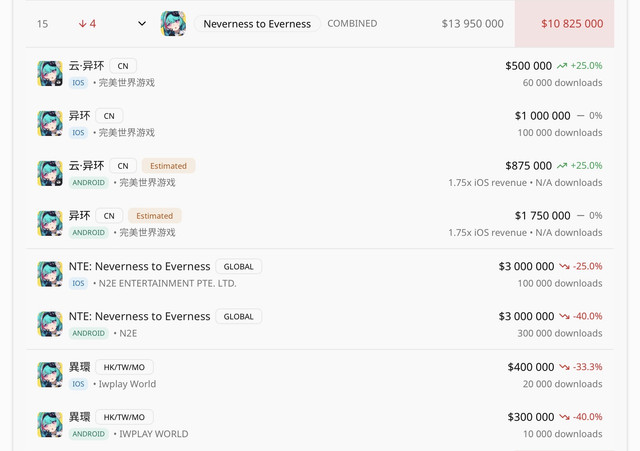
Task: Click the 20 000 downloads text
Action: pos(562,384)
